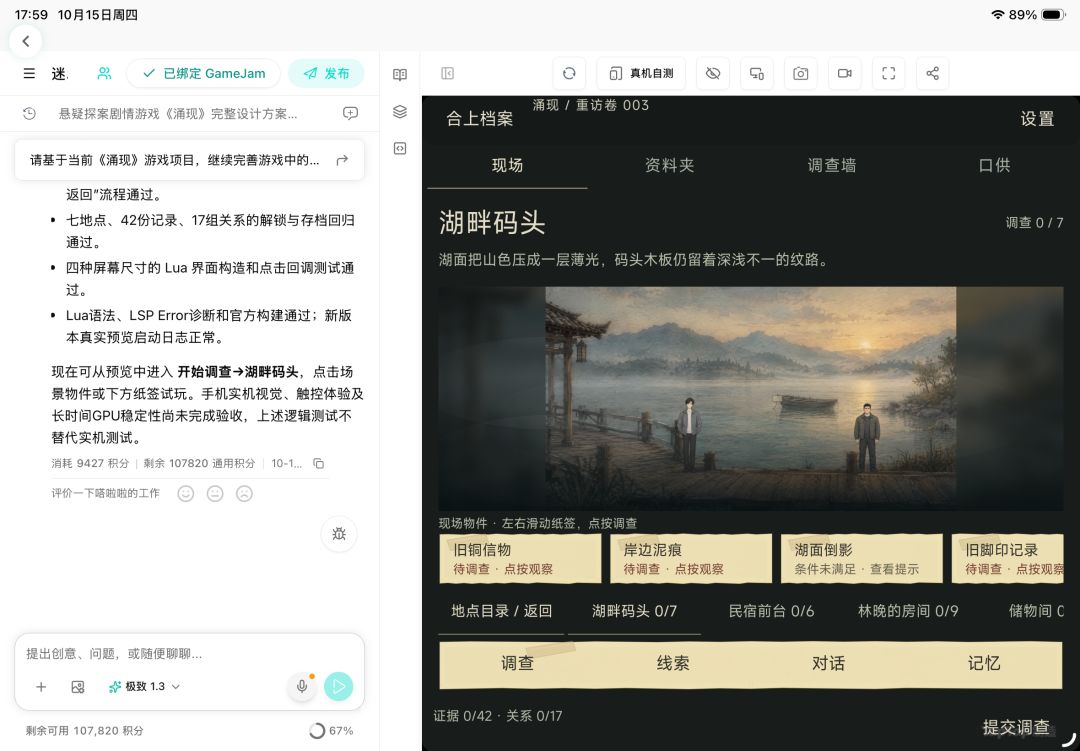
Task: Click 提交调查 at the bottom of the game
Action: [1016, 727]
